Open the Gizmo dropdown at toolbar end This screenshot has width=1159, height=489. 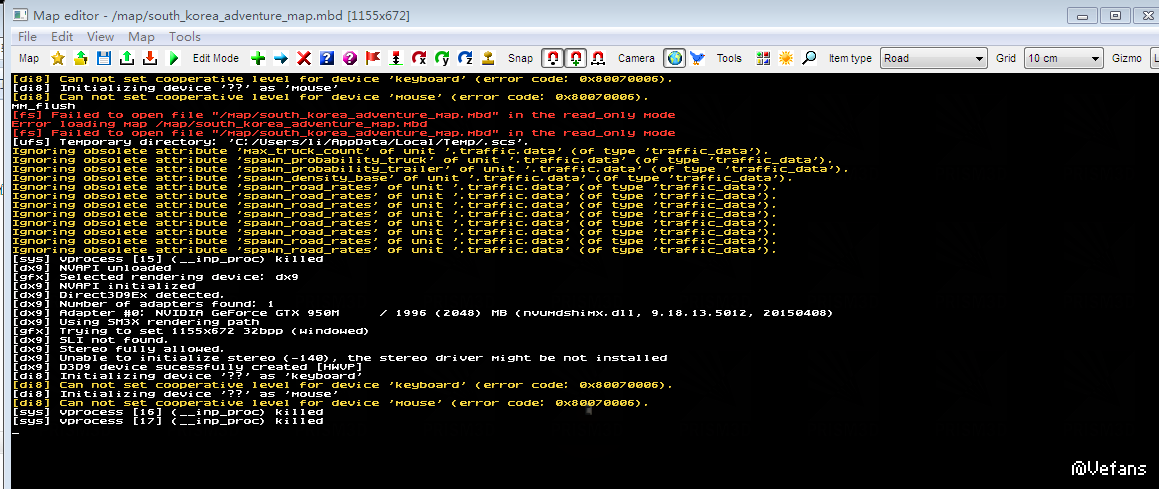(x=1153, y=58)
